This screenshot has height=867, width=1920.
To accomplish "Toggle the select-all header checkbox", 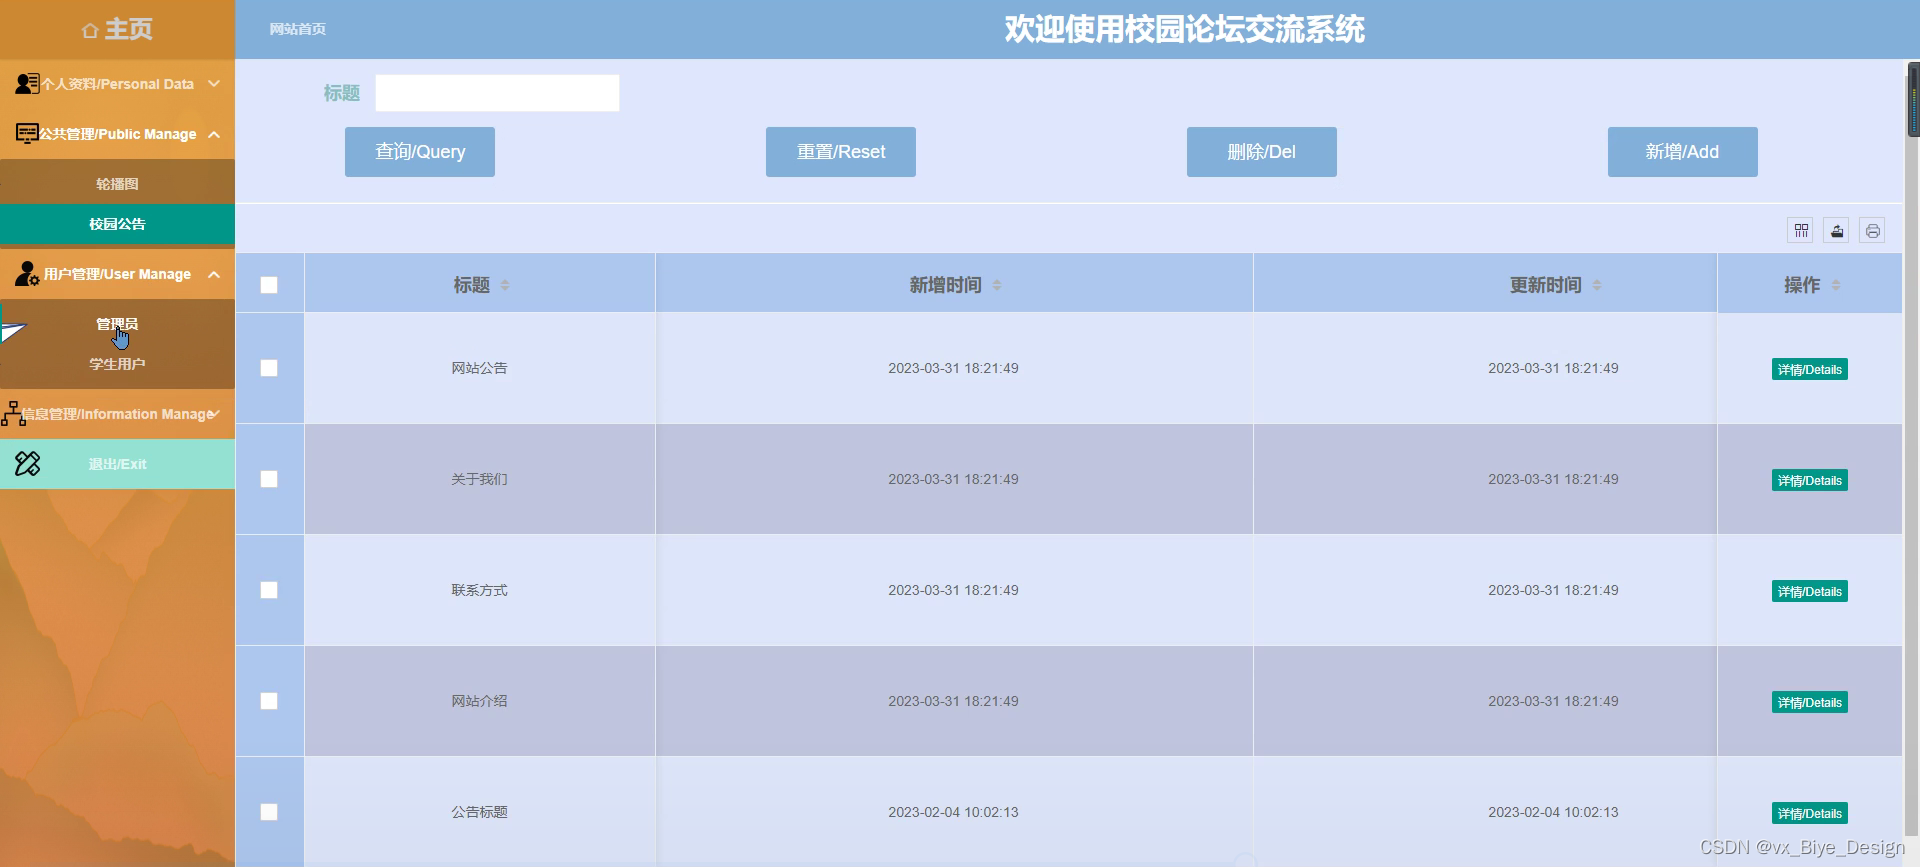I will click(269, 285).
